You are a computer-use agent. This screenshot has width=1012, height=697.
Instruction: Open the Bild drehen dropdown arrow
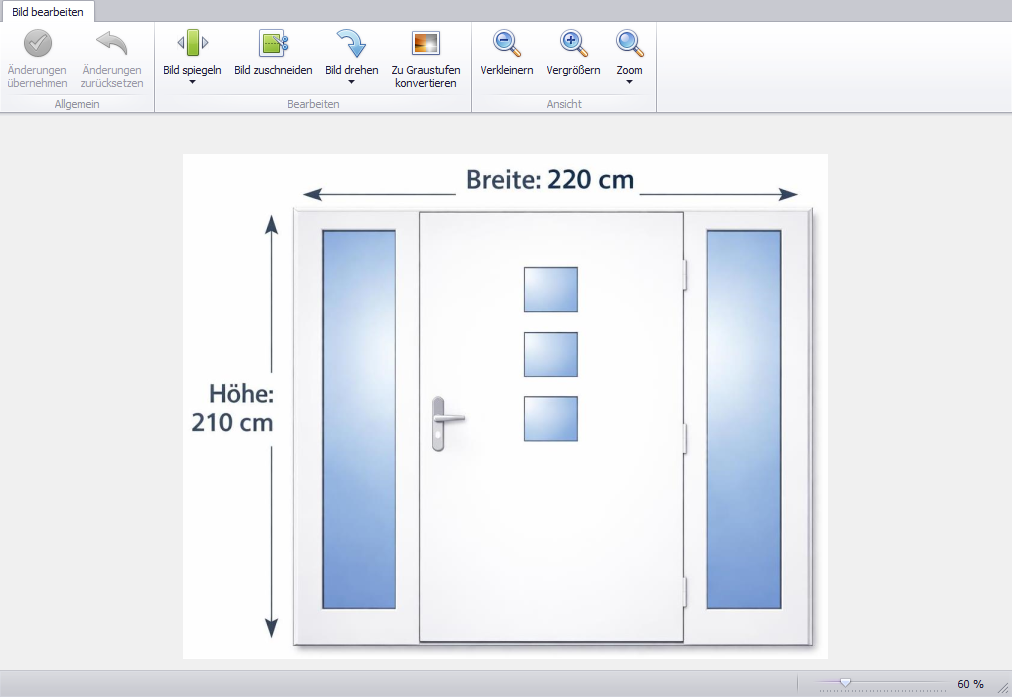[351, 83]
